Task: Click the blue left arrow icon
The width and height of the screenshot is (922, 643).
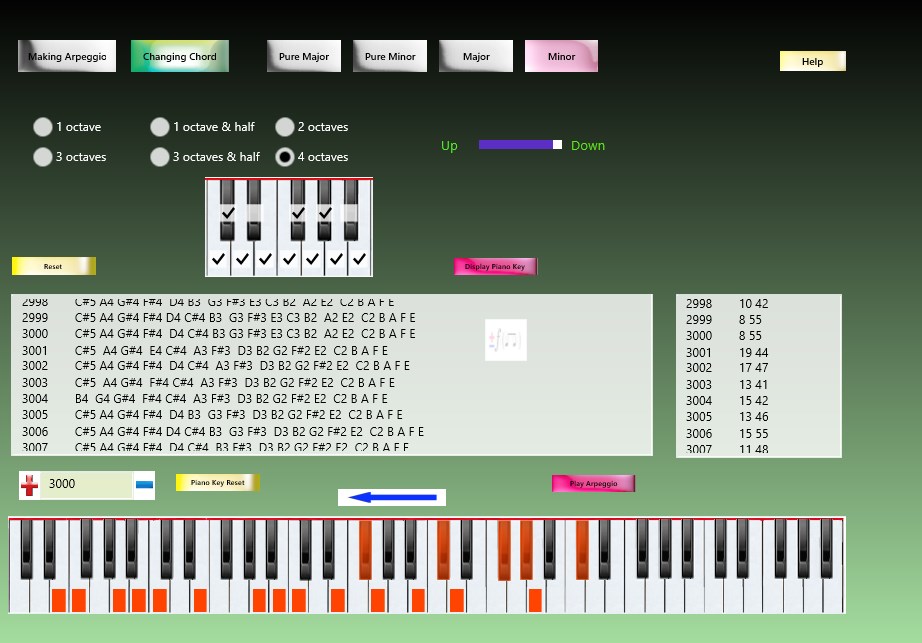Action: pos(391,496)
